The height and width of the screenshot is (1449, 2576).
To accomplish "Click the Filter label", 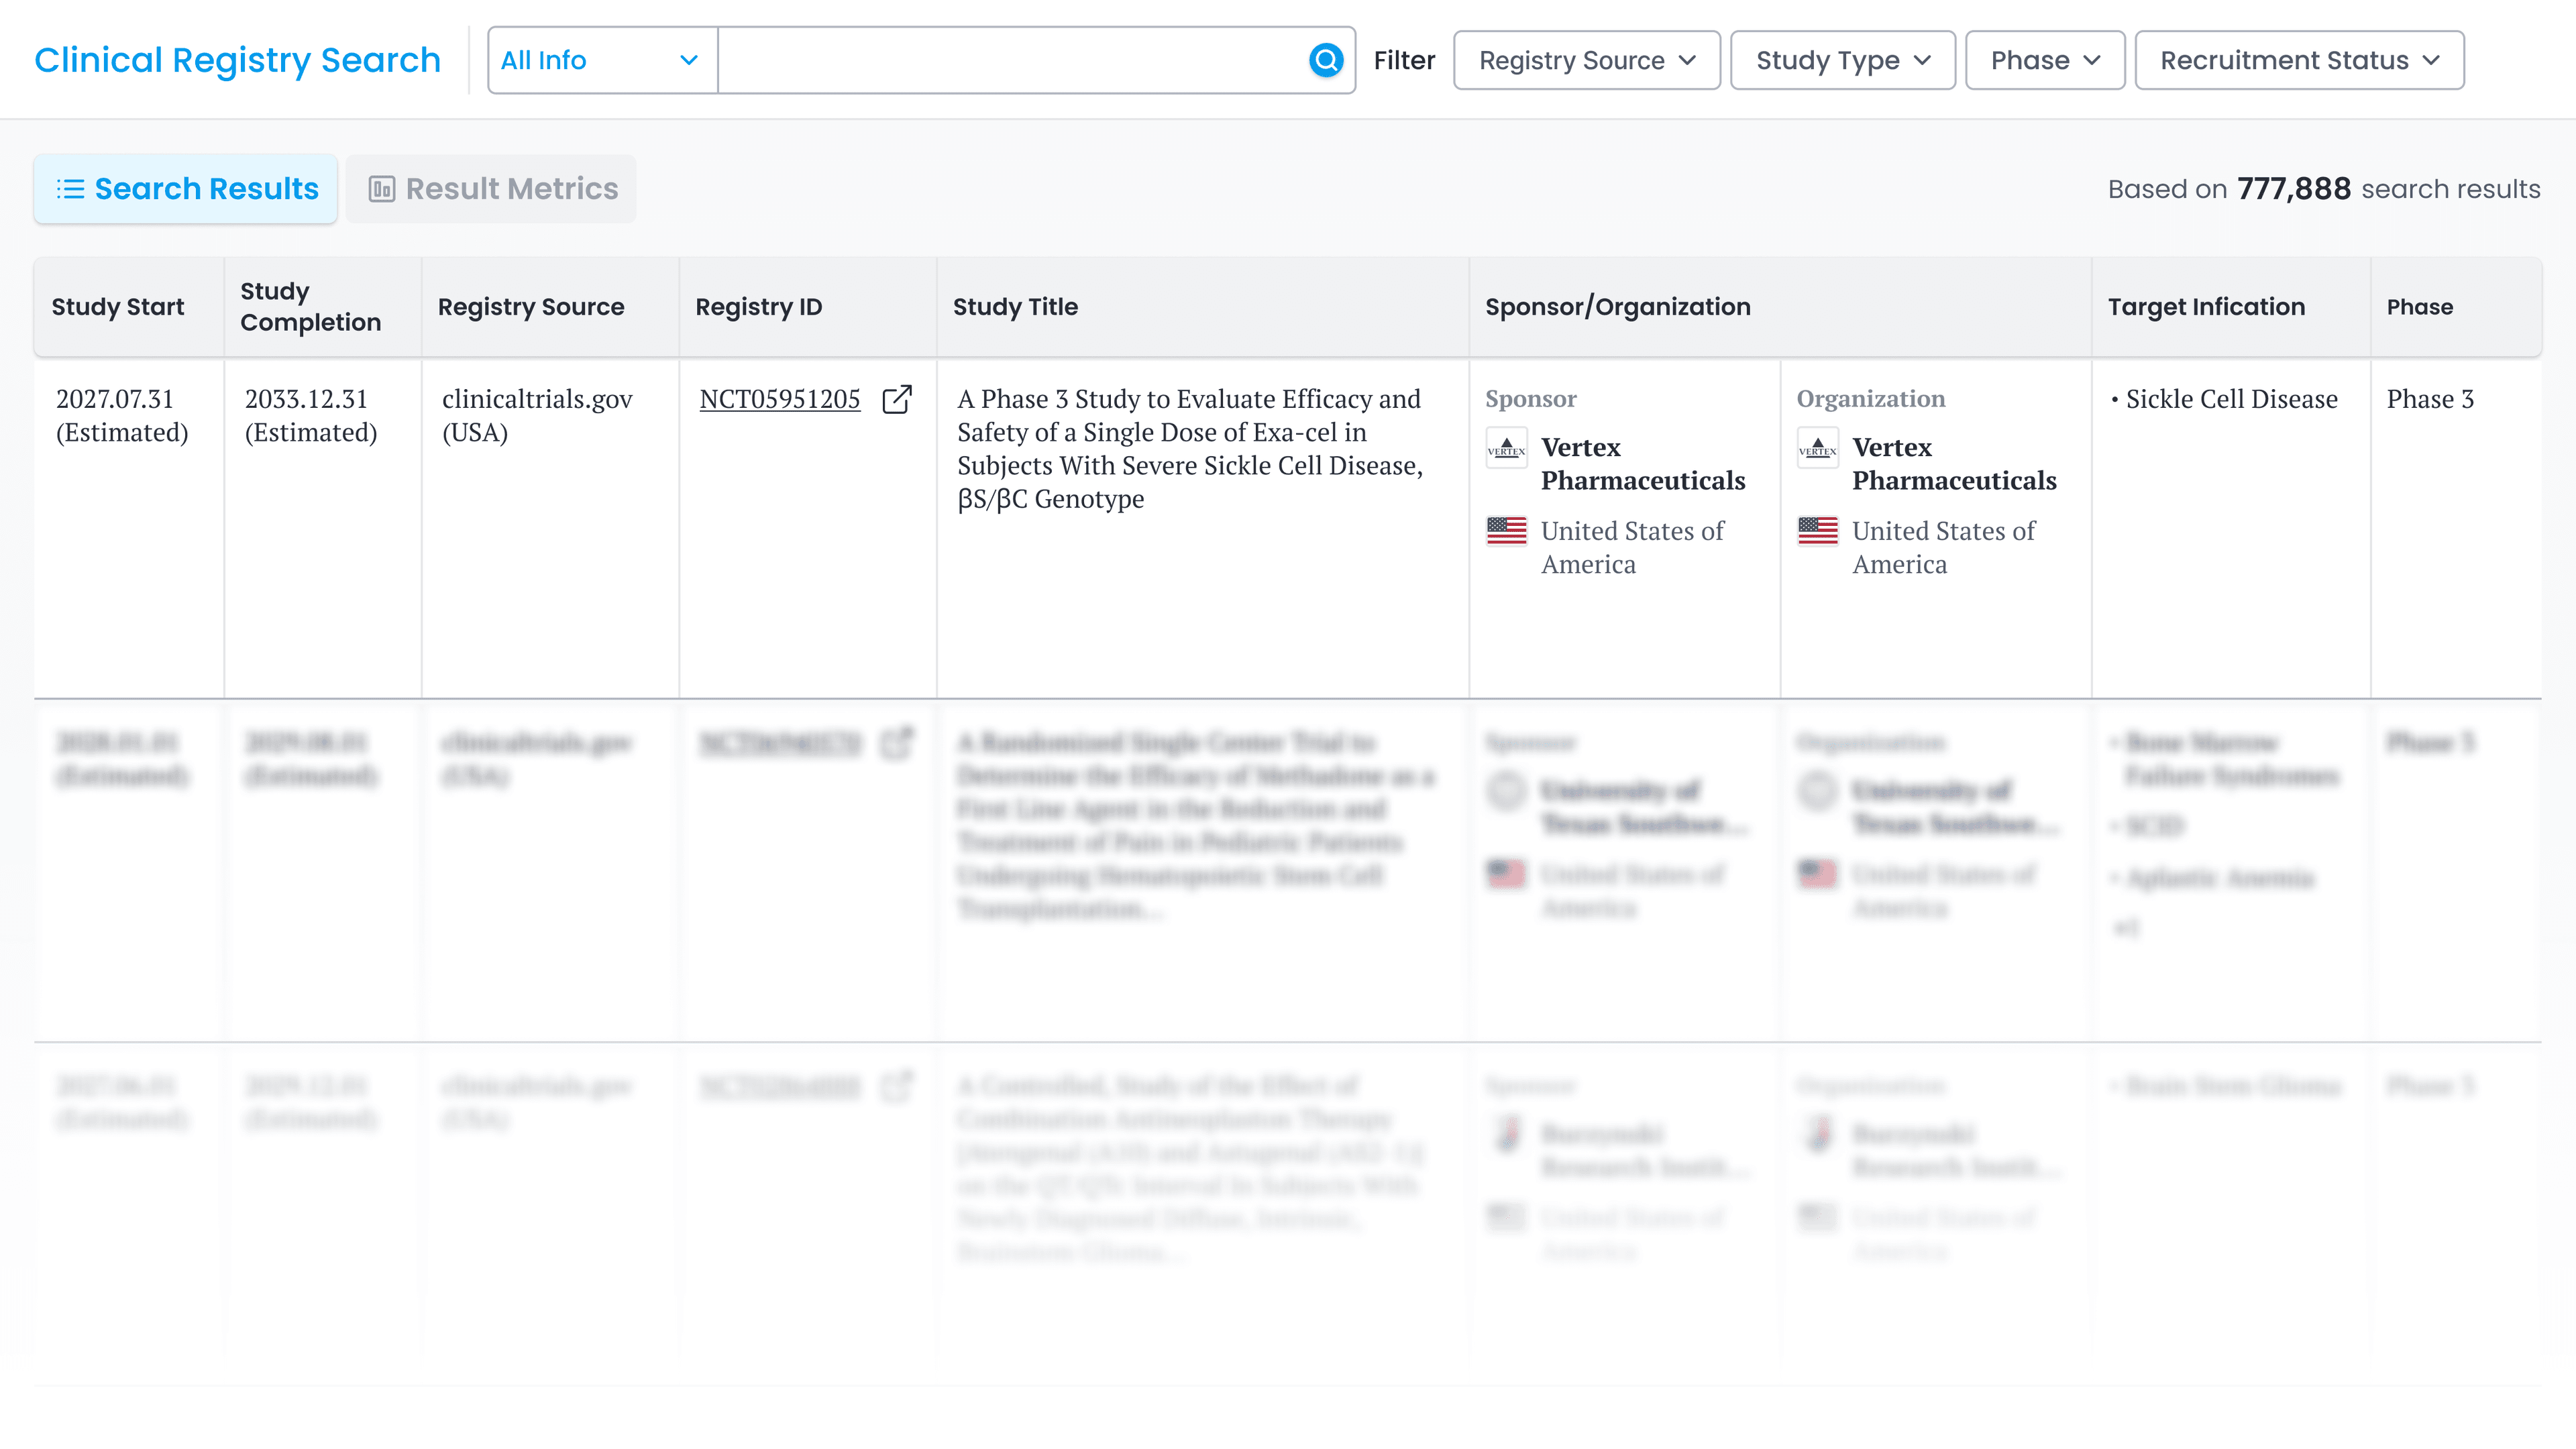I will (x=1404, y=60).
